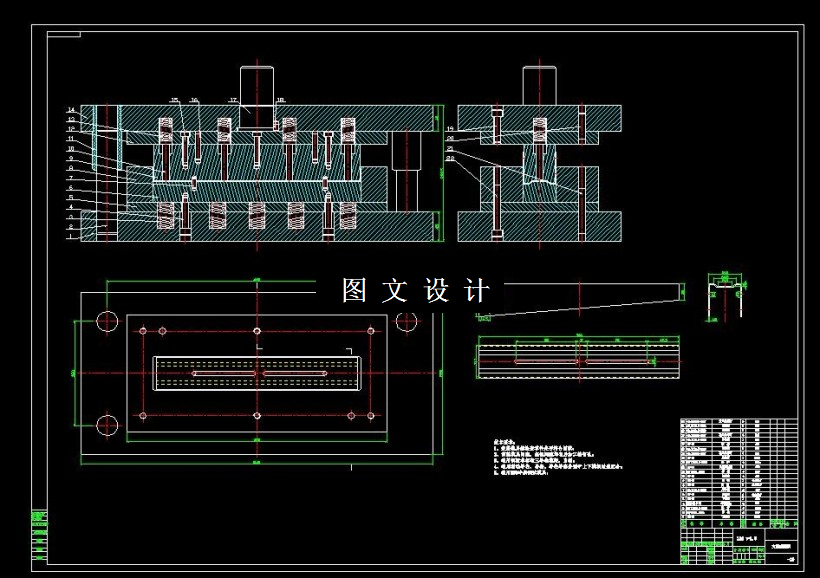This screenshot has width=820, height=578.
Task: Select part callout number 20
Action: 450,138
